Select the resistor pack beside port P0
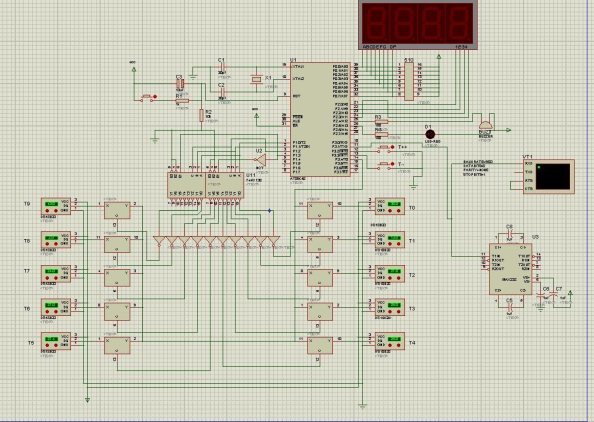Viewport: 594px width, 422px height. [409, 81]
